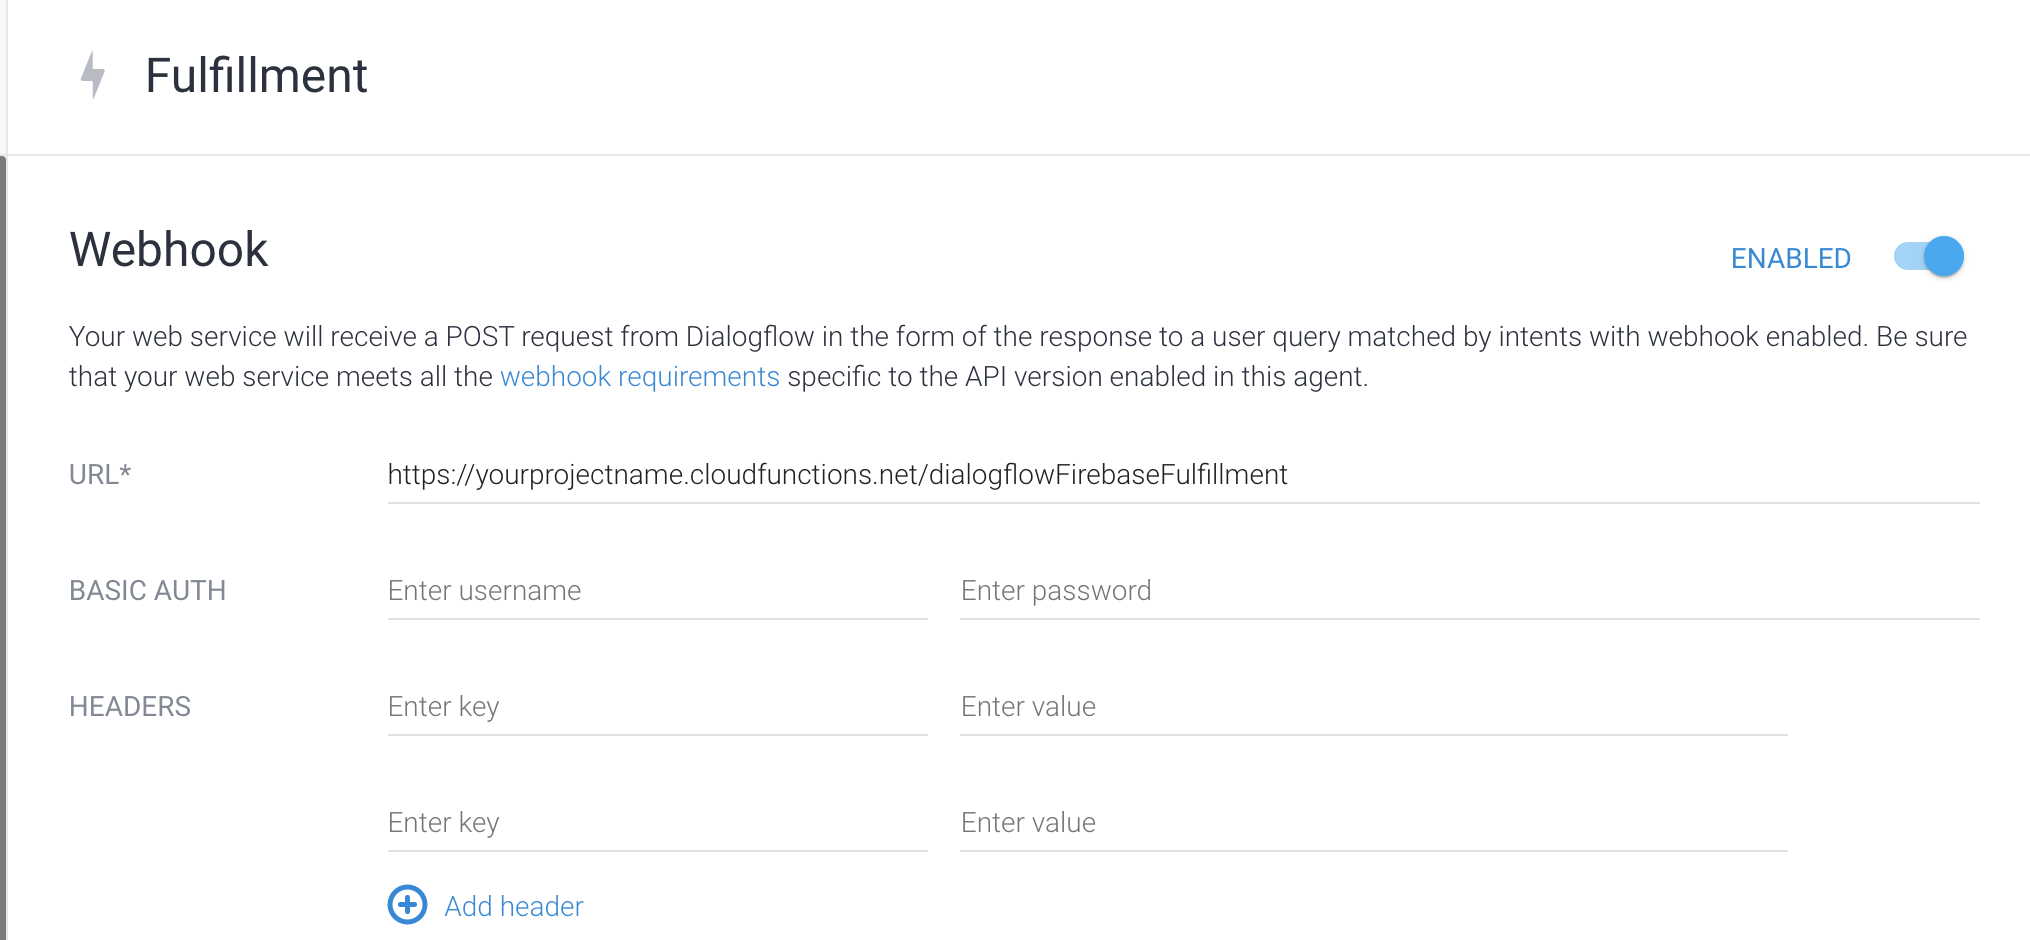Click the Webhook section heading
The height and width of the screenshot is (940, 2030).
169,250
